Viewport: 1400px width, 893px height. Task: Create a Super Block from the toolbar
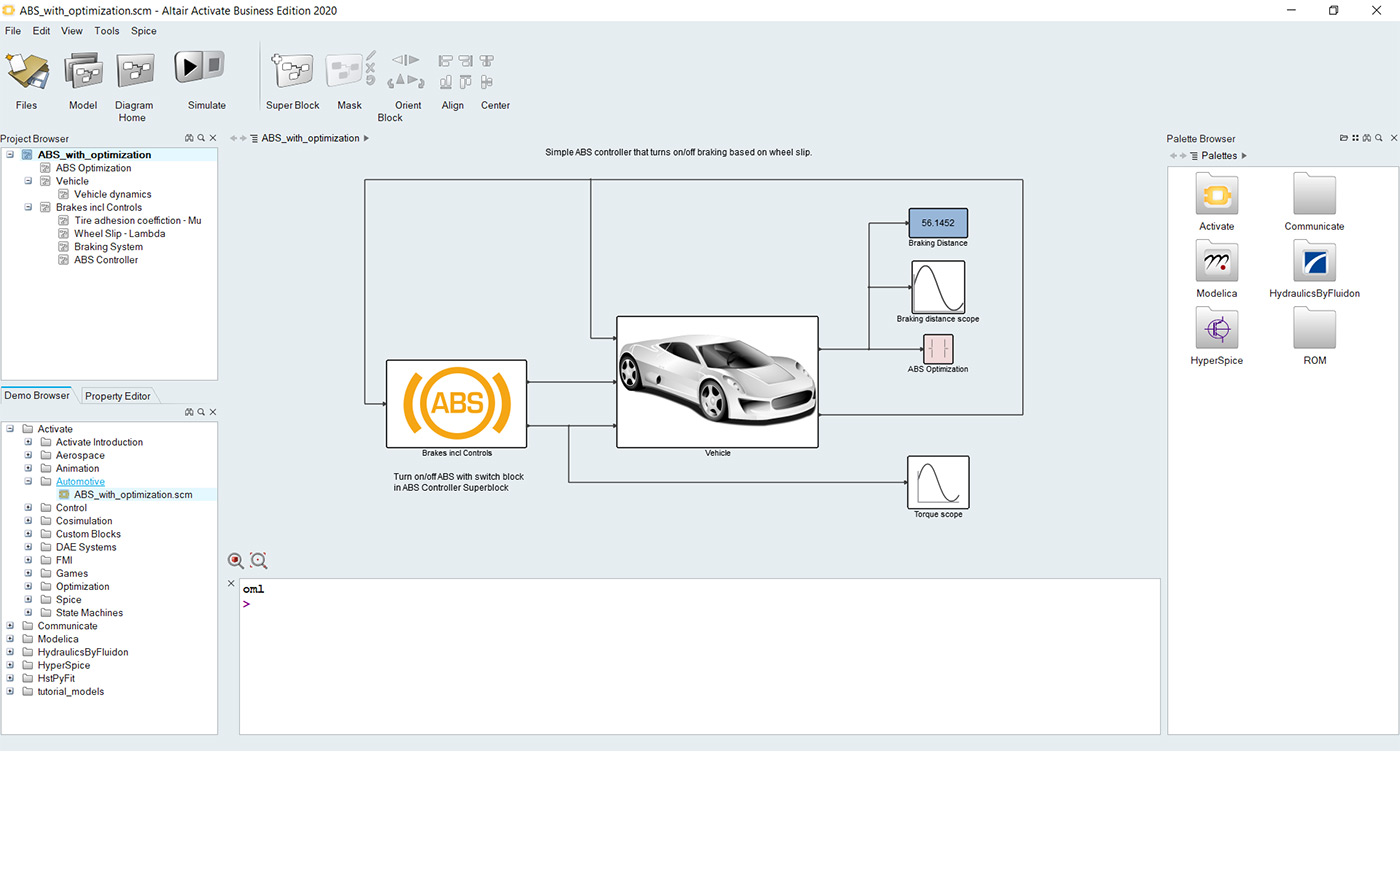coord(292,72)
